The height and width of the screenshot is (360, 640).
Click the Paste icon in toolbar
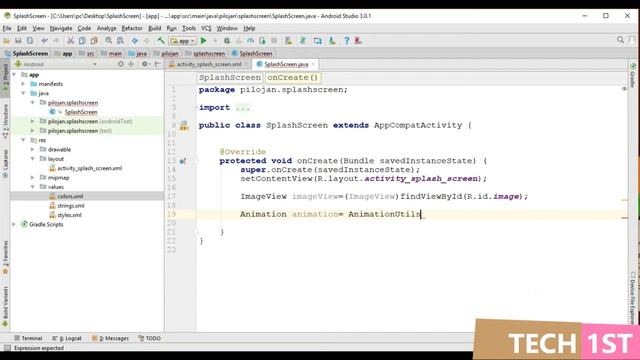click(94, 41)
